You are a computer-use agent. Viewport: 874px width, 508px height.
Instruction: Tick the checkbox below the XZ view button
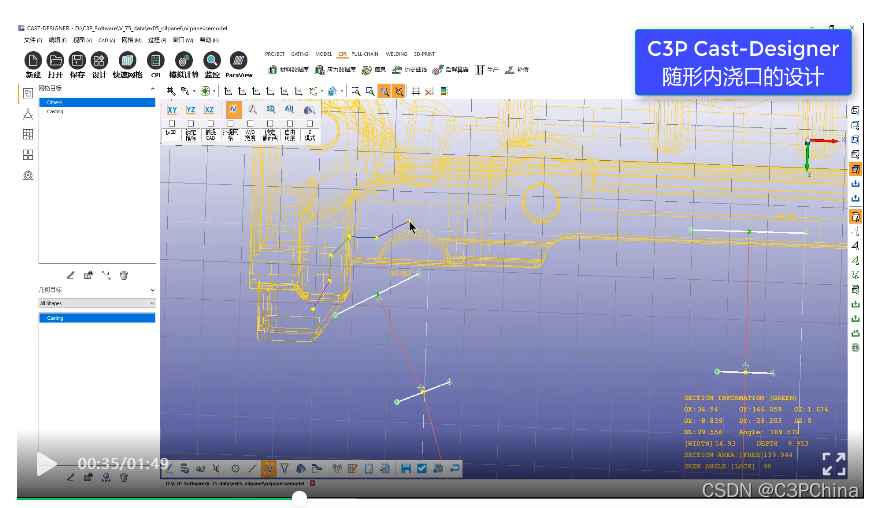click(211, 123)
